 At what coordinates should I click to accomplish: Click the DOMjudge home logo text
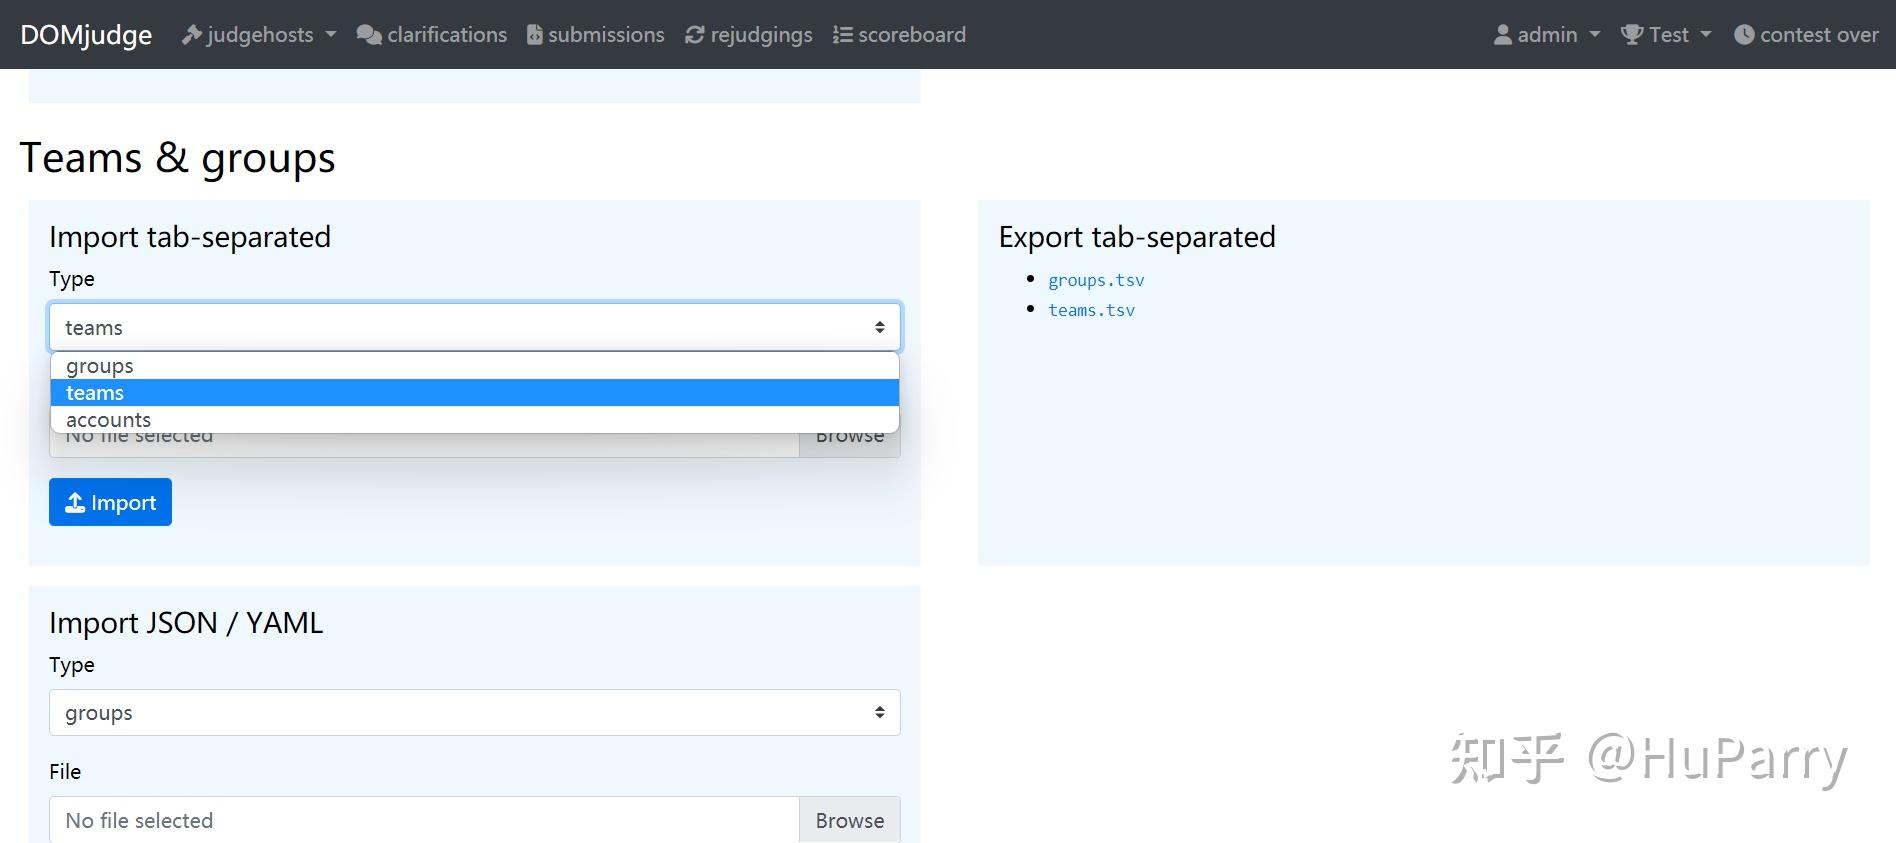click(x=86, y=35)
